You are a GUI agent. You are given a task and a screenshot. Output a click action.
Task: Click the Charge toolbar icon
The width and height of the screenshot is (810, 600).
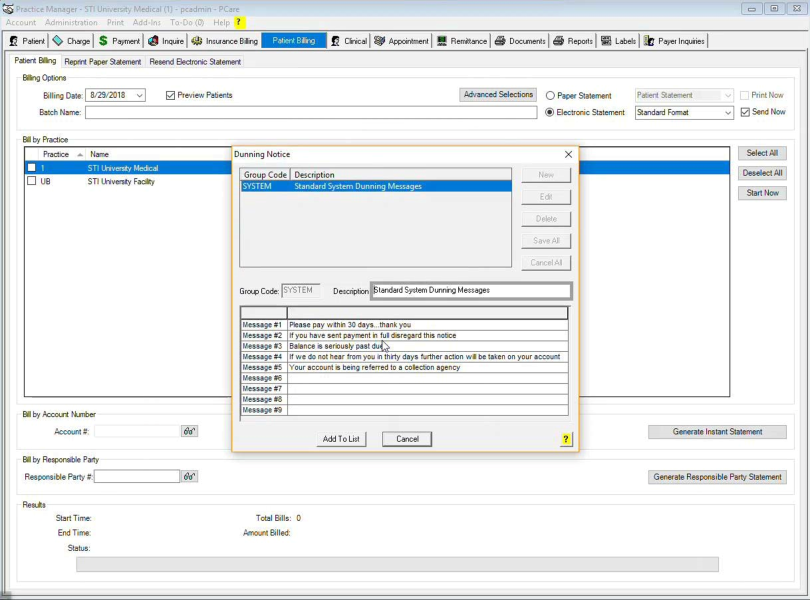click(58, 41)
